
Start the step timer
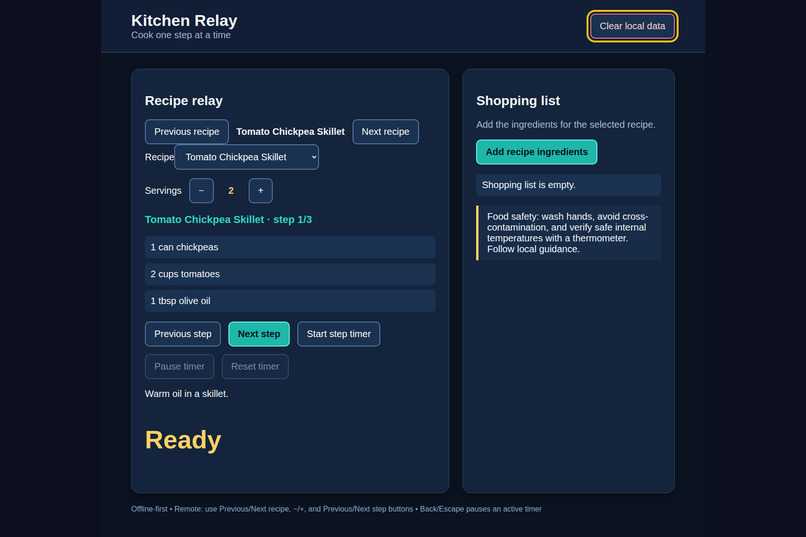coord(339,334)
